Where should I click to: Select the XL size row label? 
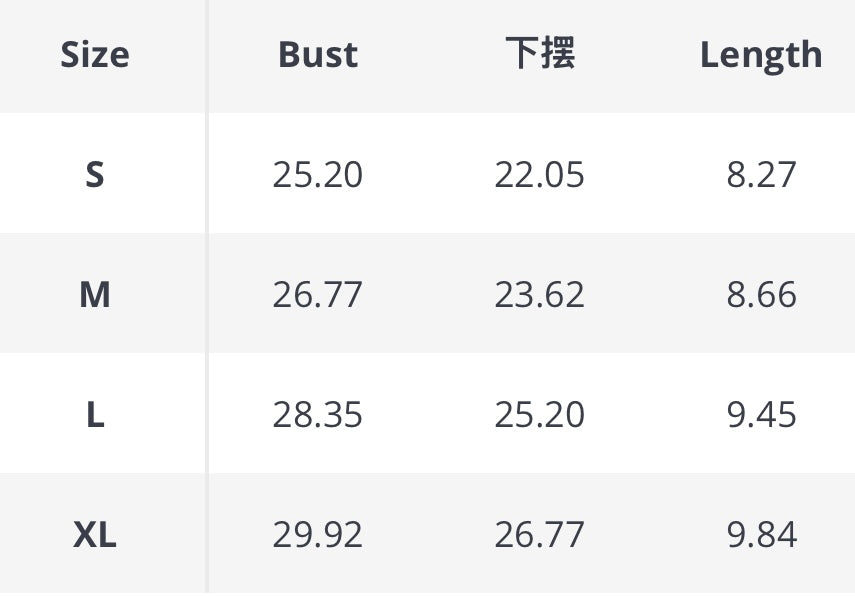point(95,535)
